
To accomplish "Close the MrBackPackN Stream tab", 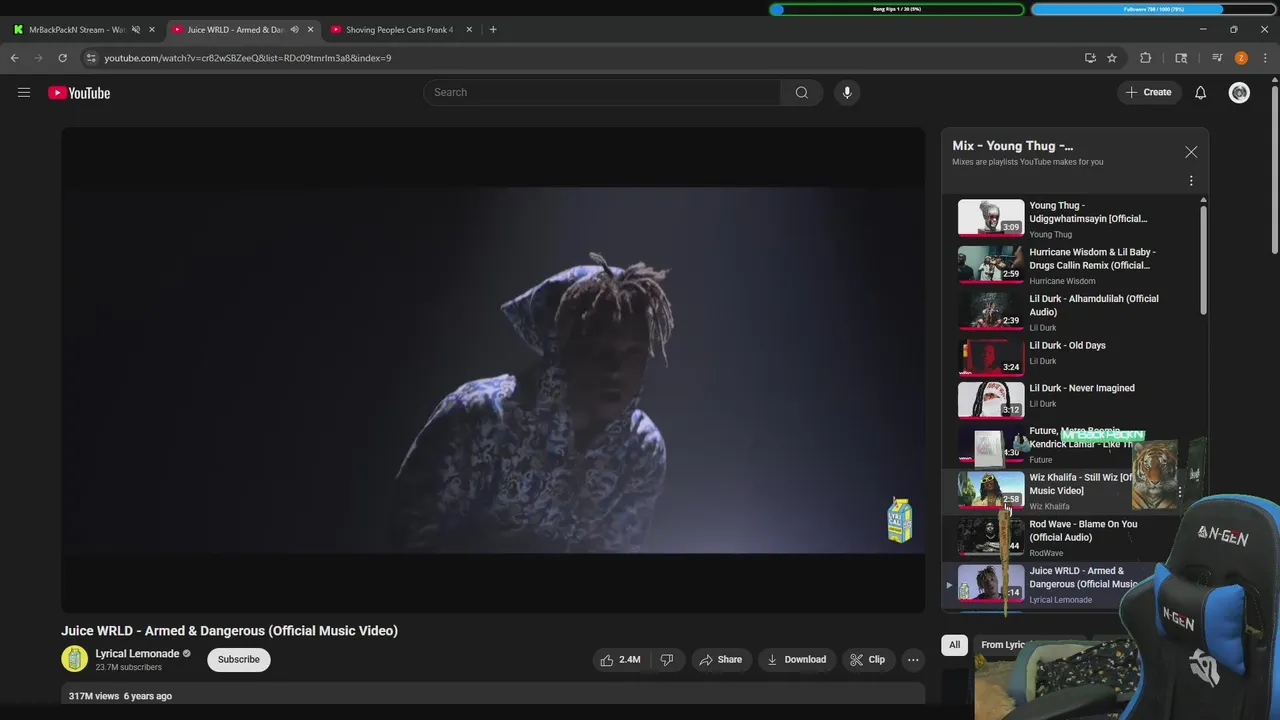I will tap(152, 29).
